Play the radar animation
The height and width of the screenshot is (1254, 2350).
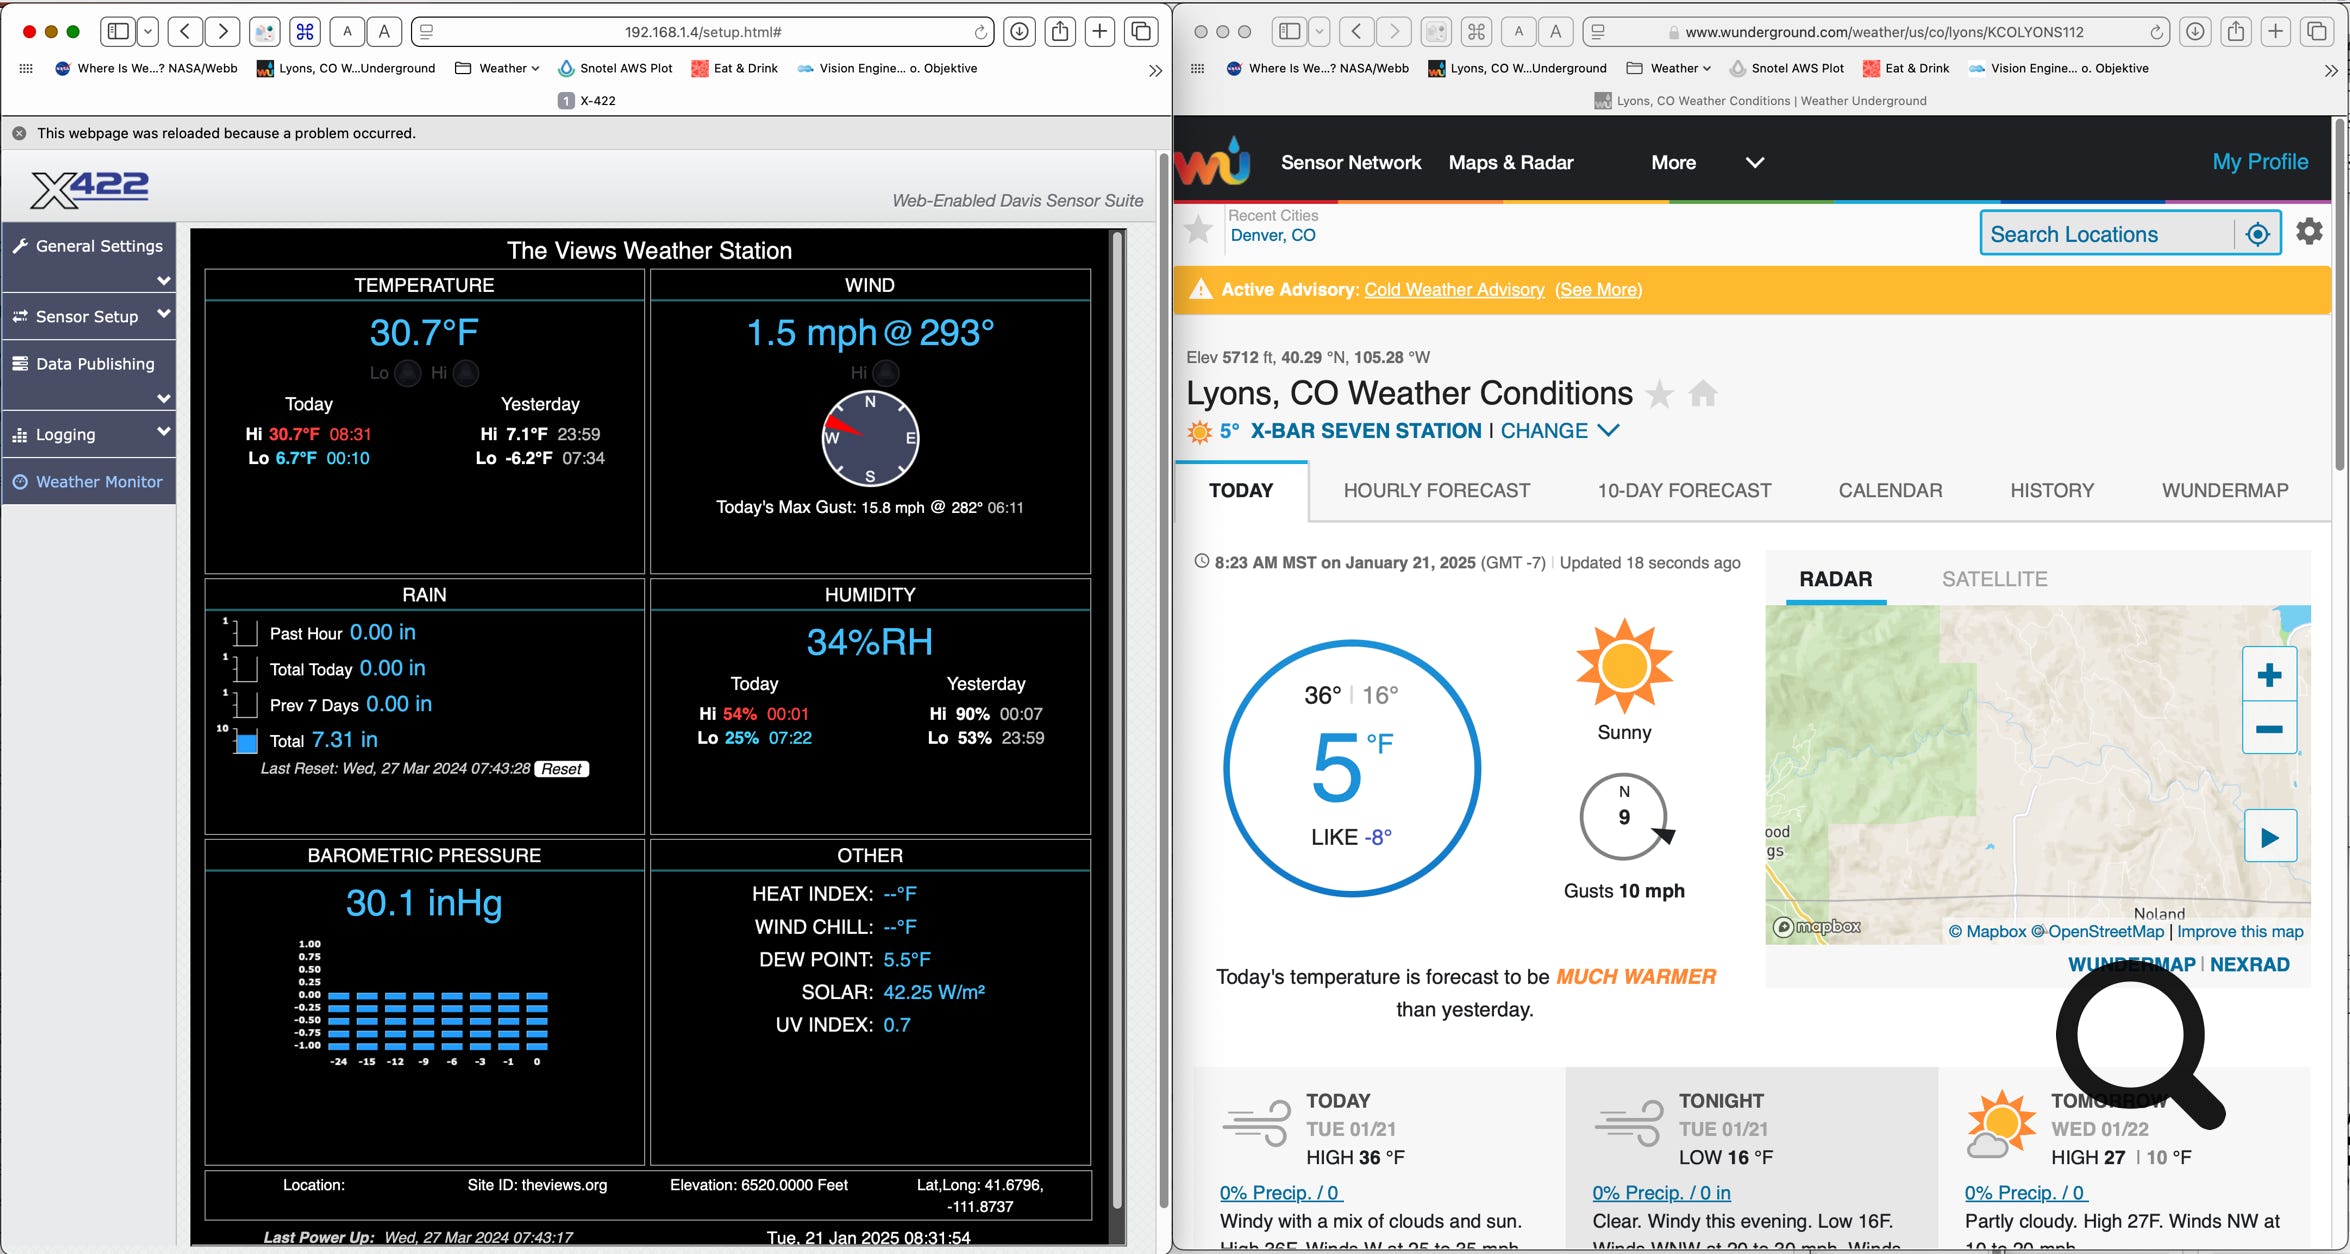coord(2270,836)
